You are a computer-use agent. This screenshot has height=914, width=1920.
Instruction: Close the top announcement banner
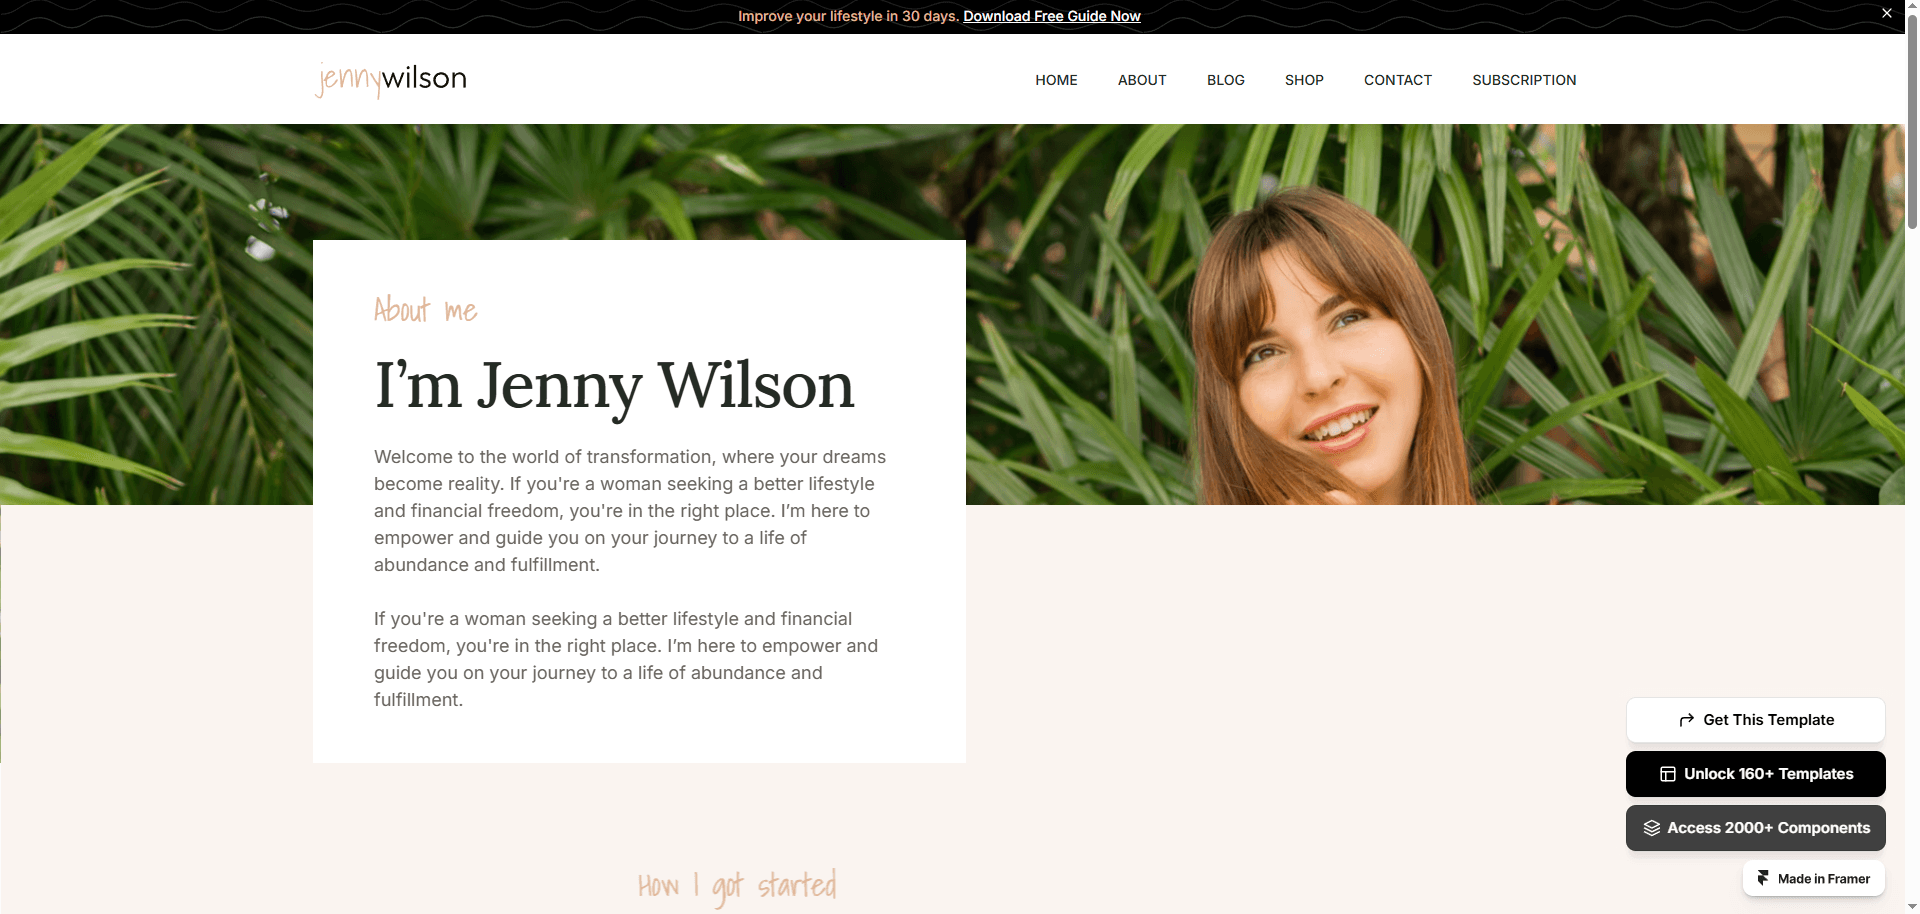pos(1887,13)
